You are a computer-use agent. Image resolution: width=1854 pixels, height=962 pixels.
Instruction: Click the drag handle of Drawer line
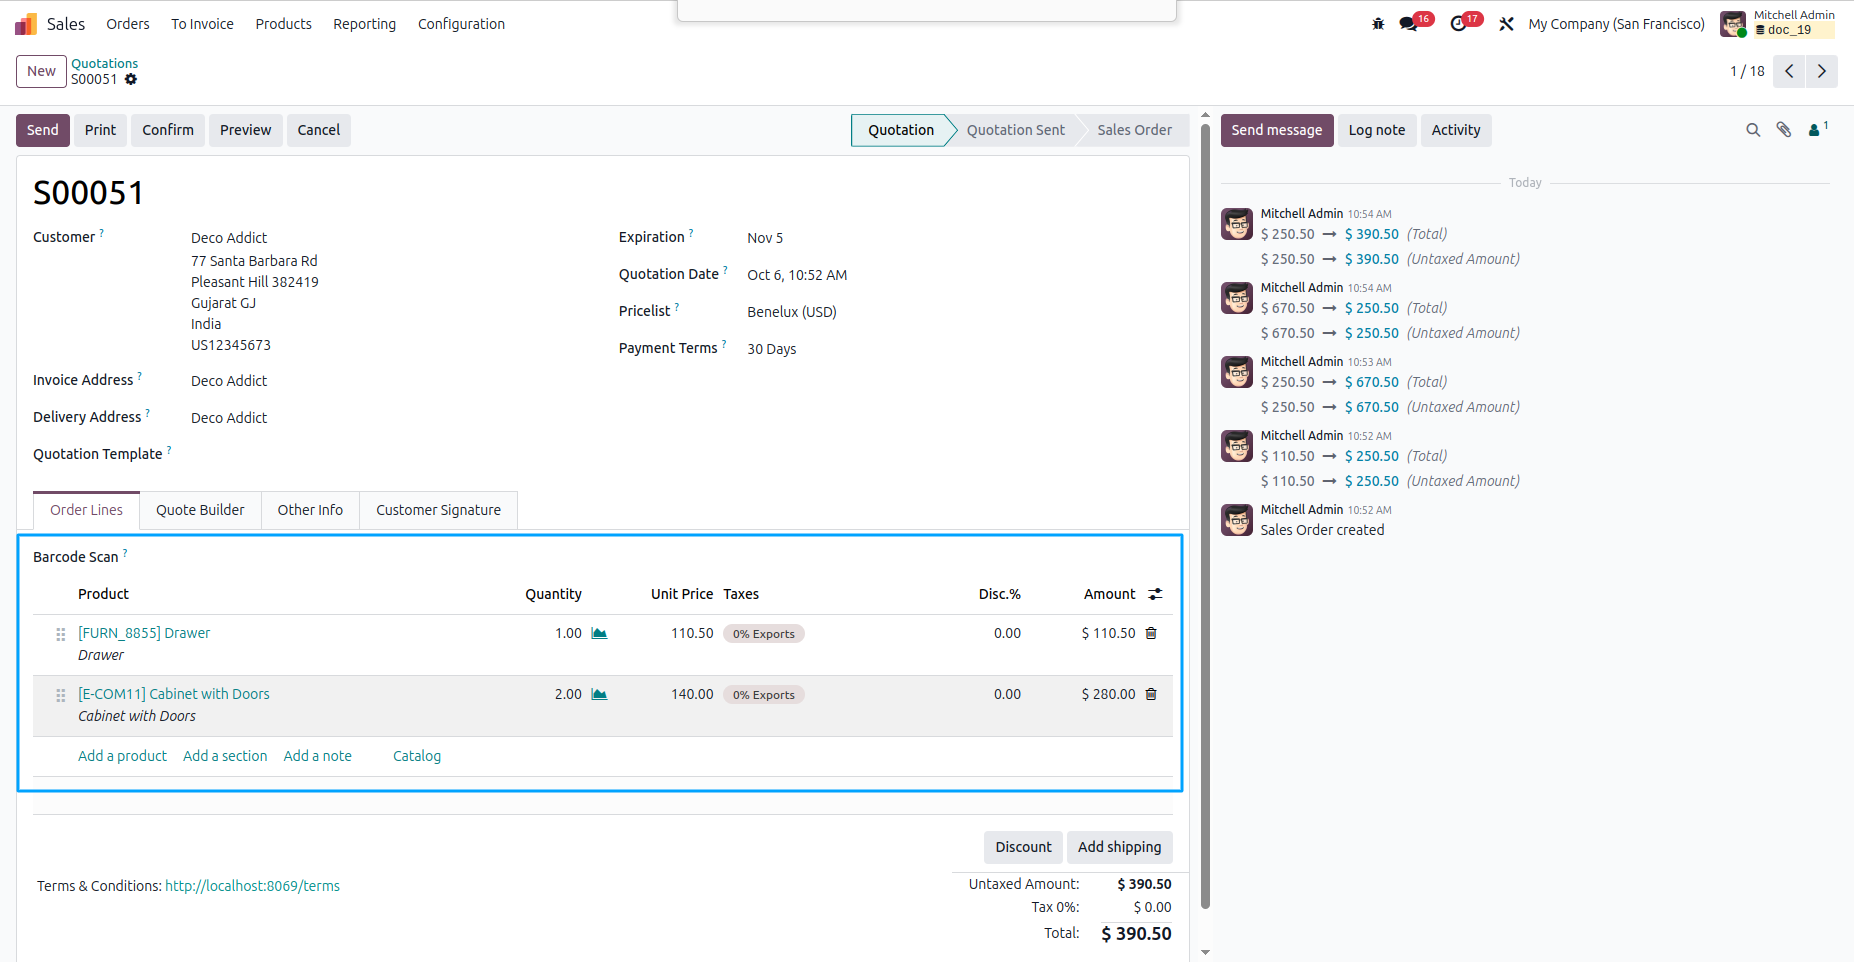(x=61, y=634)
